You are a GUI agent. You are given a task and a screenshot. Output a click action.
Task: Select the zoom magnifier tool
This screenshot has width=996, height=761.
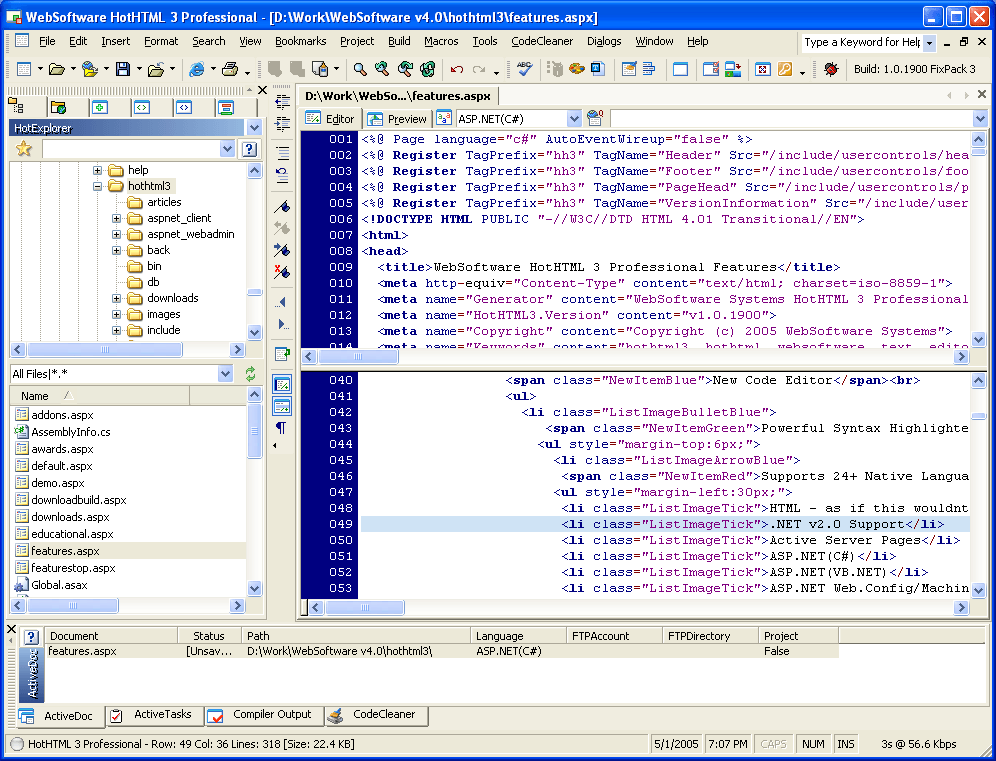[x=360, y=70]
